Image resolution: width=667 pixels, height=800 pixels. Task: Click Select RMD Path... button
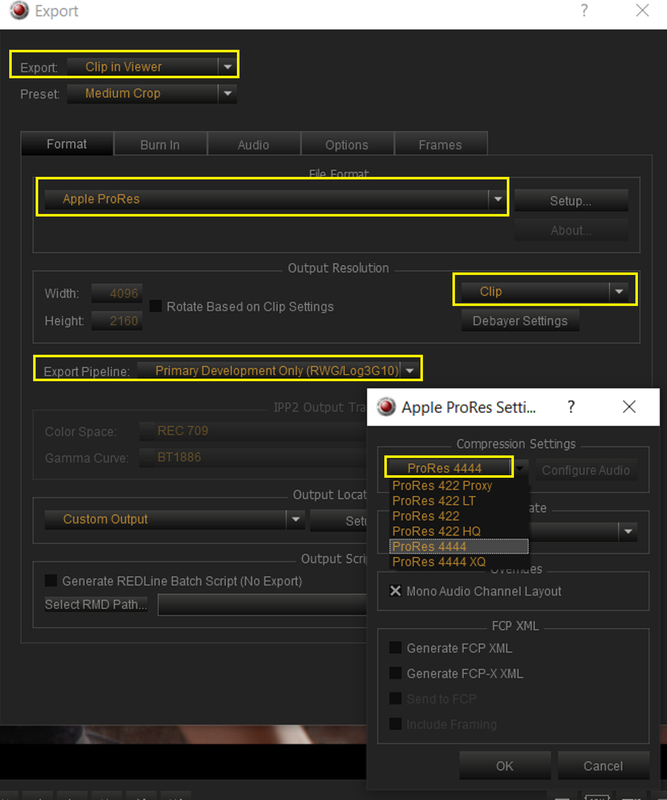[96, 605]
